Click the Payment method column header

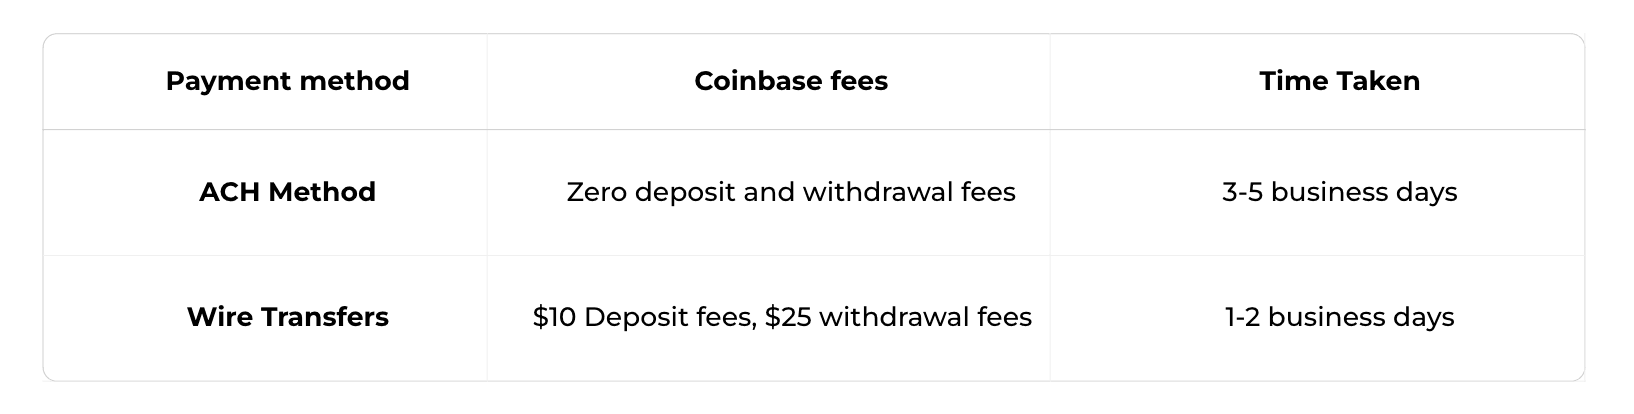pos(287,81)
